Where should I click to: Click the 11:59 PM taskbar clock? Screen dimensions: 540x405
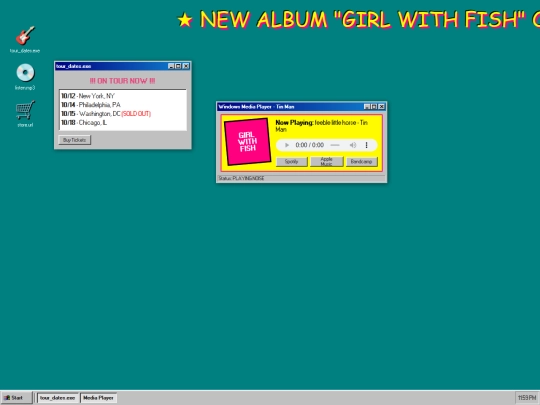coord(527,398)
